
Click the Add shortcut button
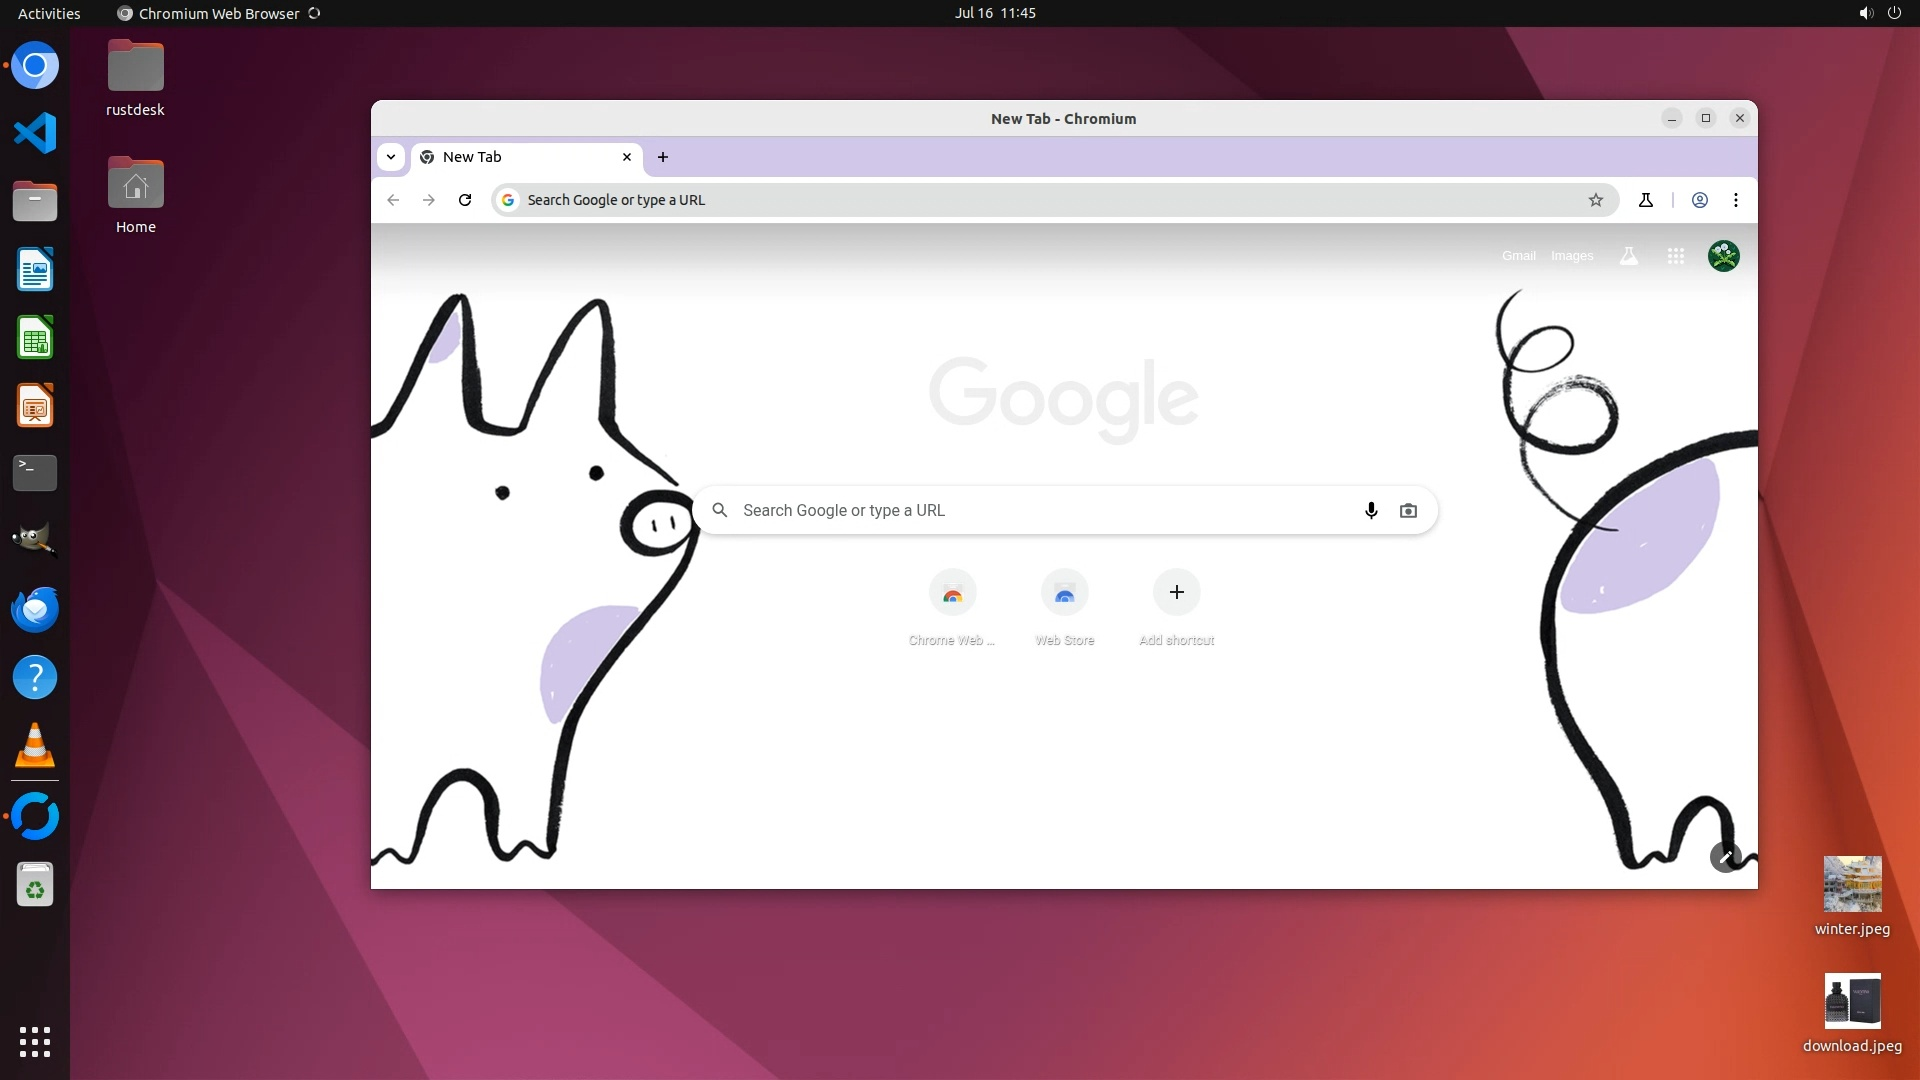click(x=1176, y=592)
